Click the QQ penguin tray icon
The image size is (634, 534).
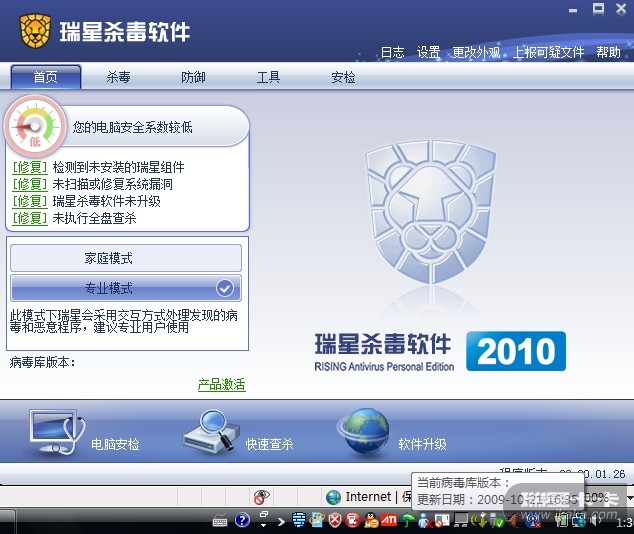[x=371, y=521]
